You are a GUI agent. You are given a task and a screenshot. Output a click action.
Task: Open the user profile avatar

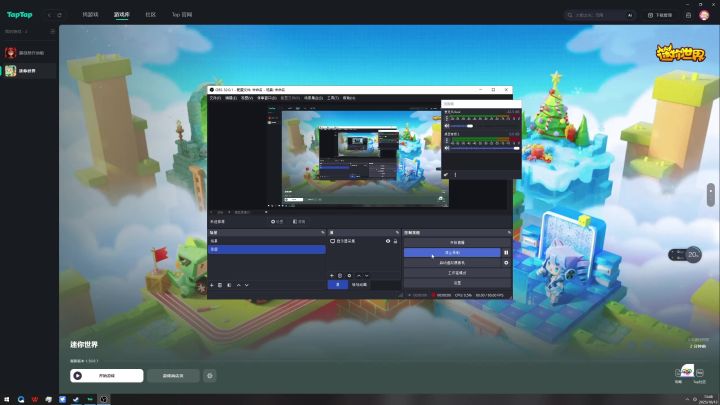704,15
